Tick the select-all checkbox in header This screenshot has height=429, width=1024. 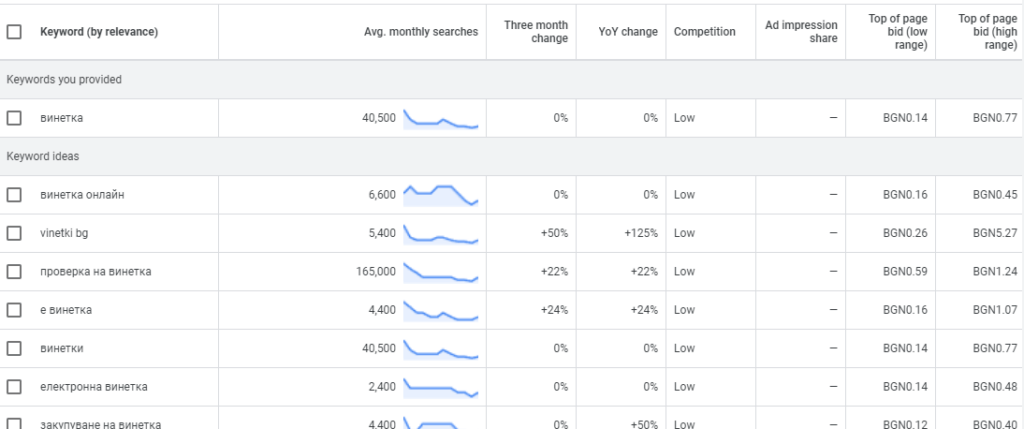click(x=14, y=32)
